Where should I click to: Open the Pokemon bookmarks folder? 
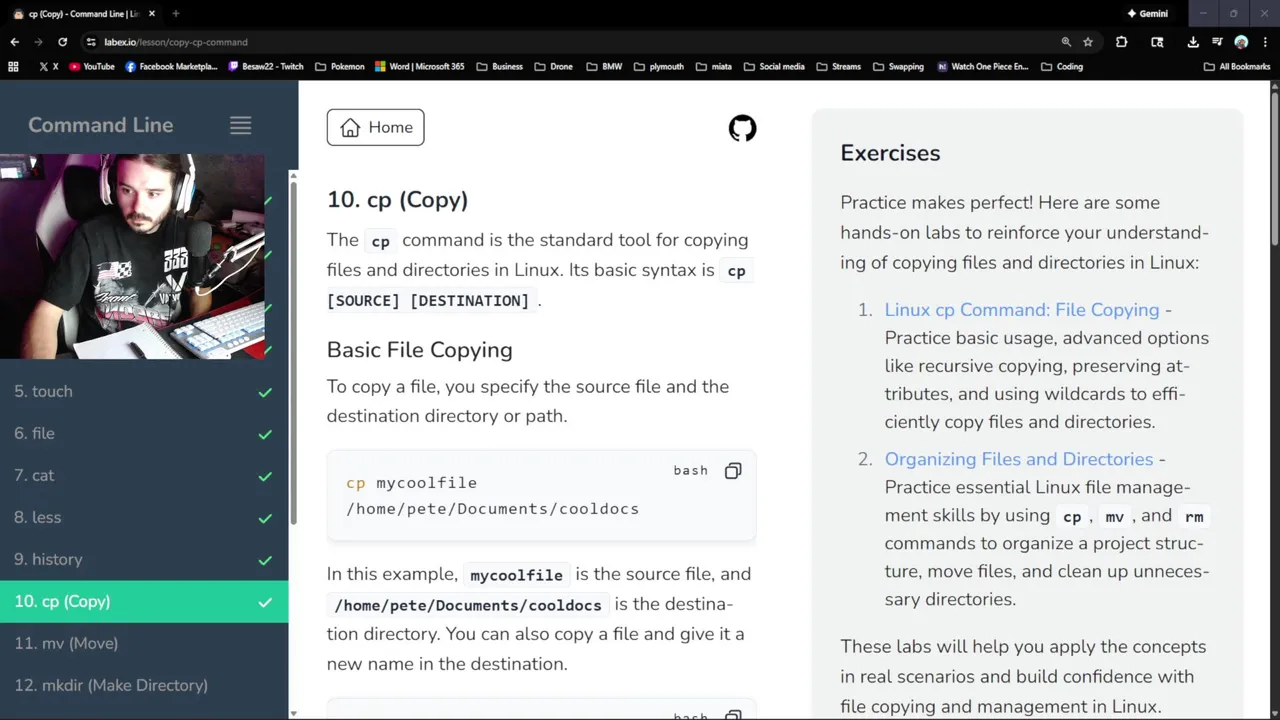pyautogui.click(x=340, y=67)
